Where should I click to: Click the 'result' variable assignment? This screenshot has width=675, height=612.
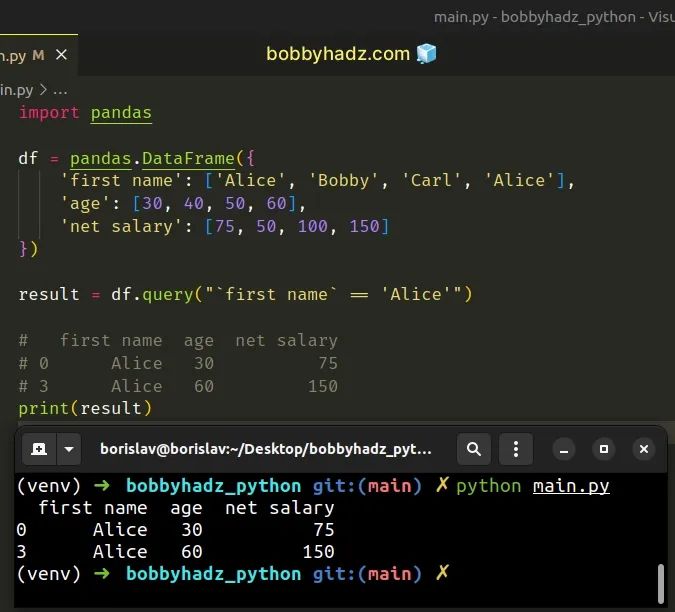click(49, 295)
